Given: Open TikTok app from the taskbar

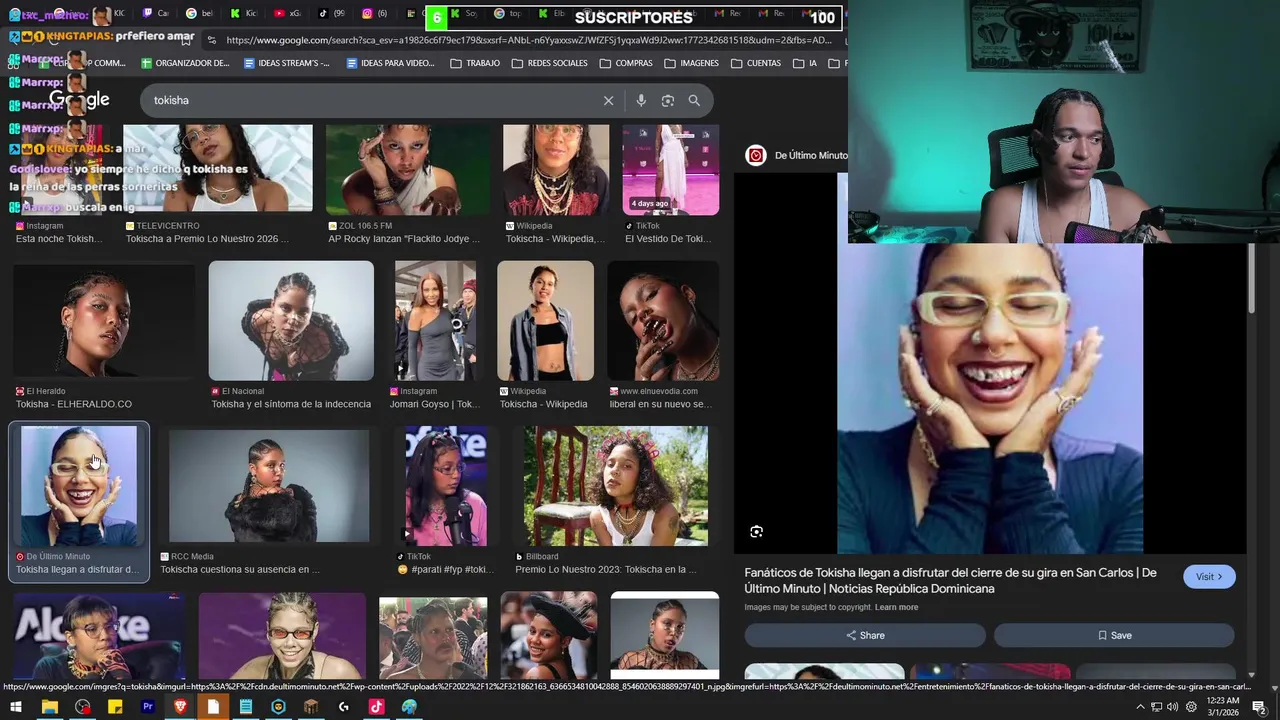Looking at the screenshot, I should [376, 707].
